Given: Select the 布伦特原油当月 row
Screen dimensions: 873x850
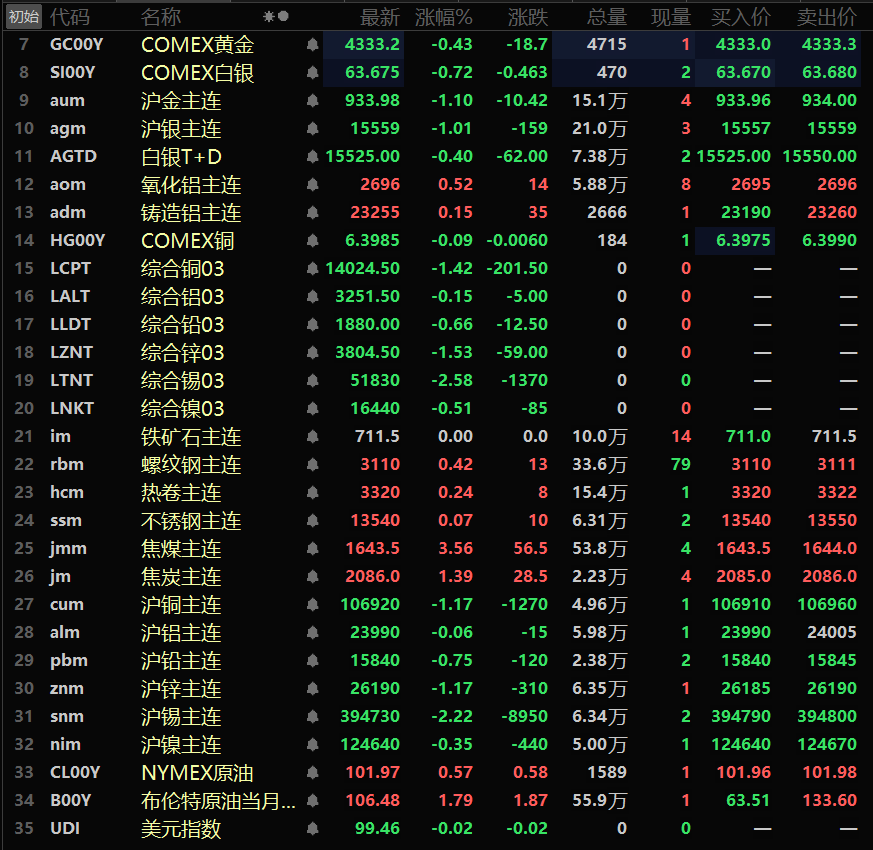Looking at the screenshot, I should pos(432,800).
